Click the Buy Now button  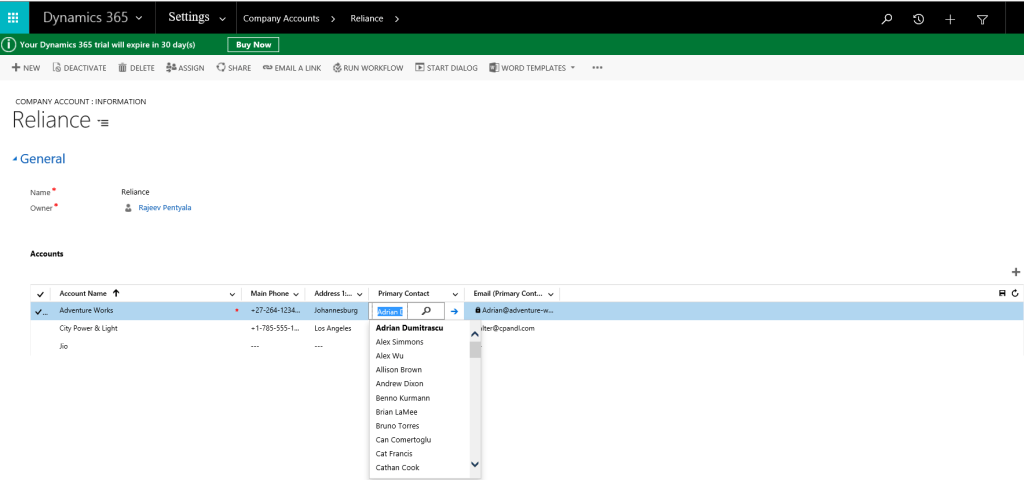pyautogui.click(x=253, y=45)
